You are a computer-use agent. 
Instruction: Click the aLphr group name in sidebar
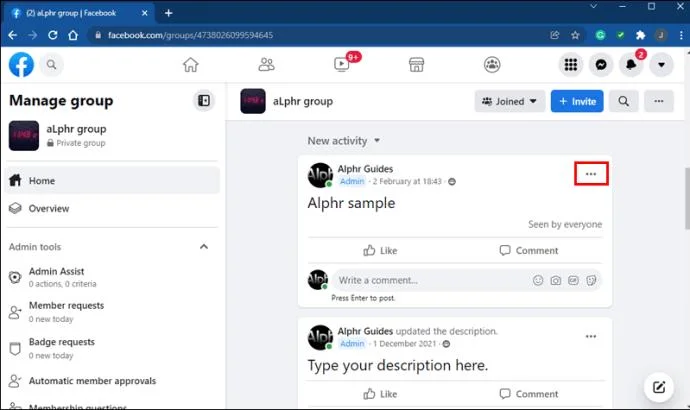[76, 129]
